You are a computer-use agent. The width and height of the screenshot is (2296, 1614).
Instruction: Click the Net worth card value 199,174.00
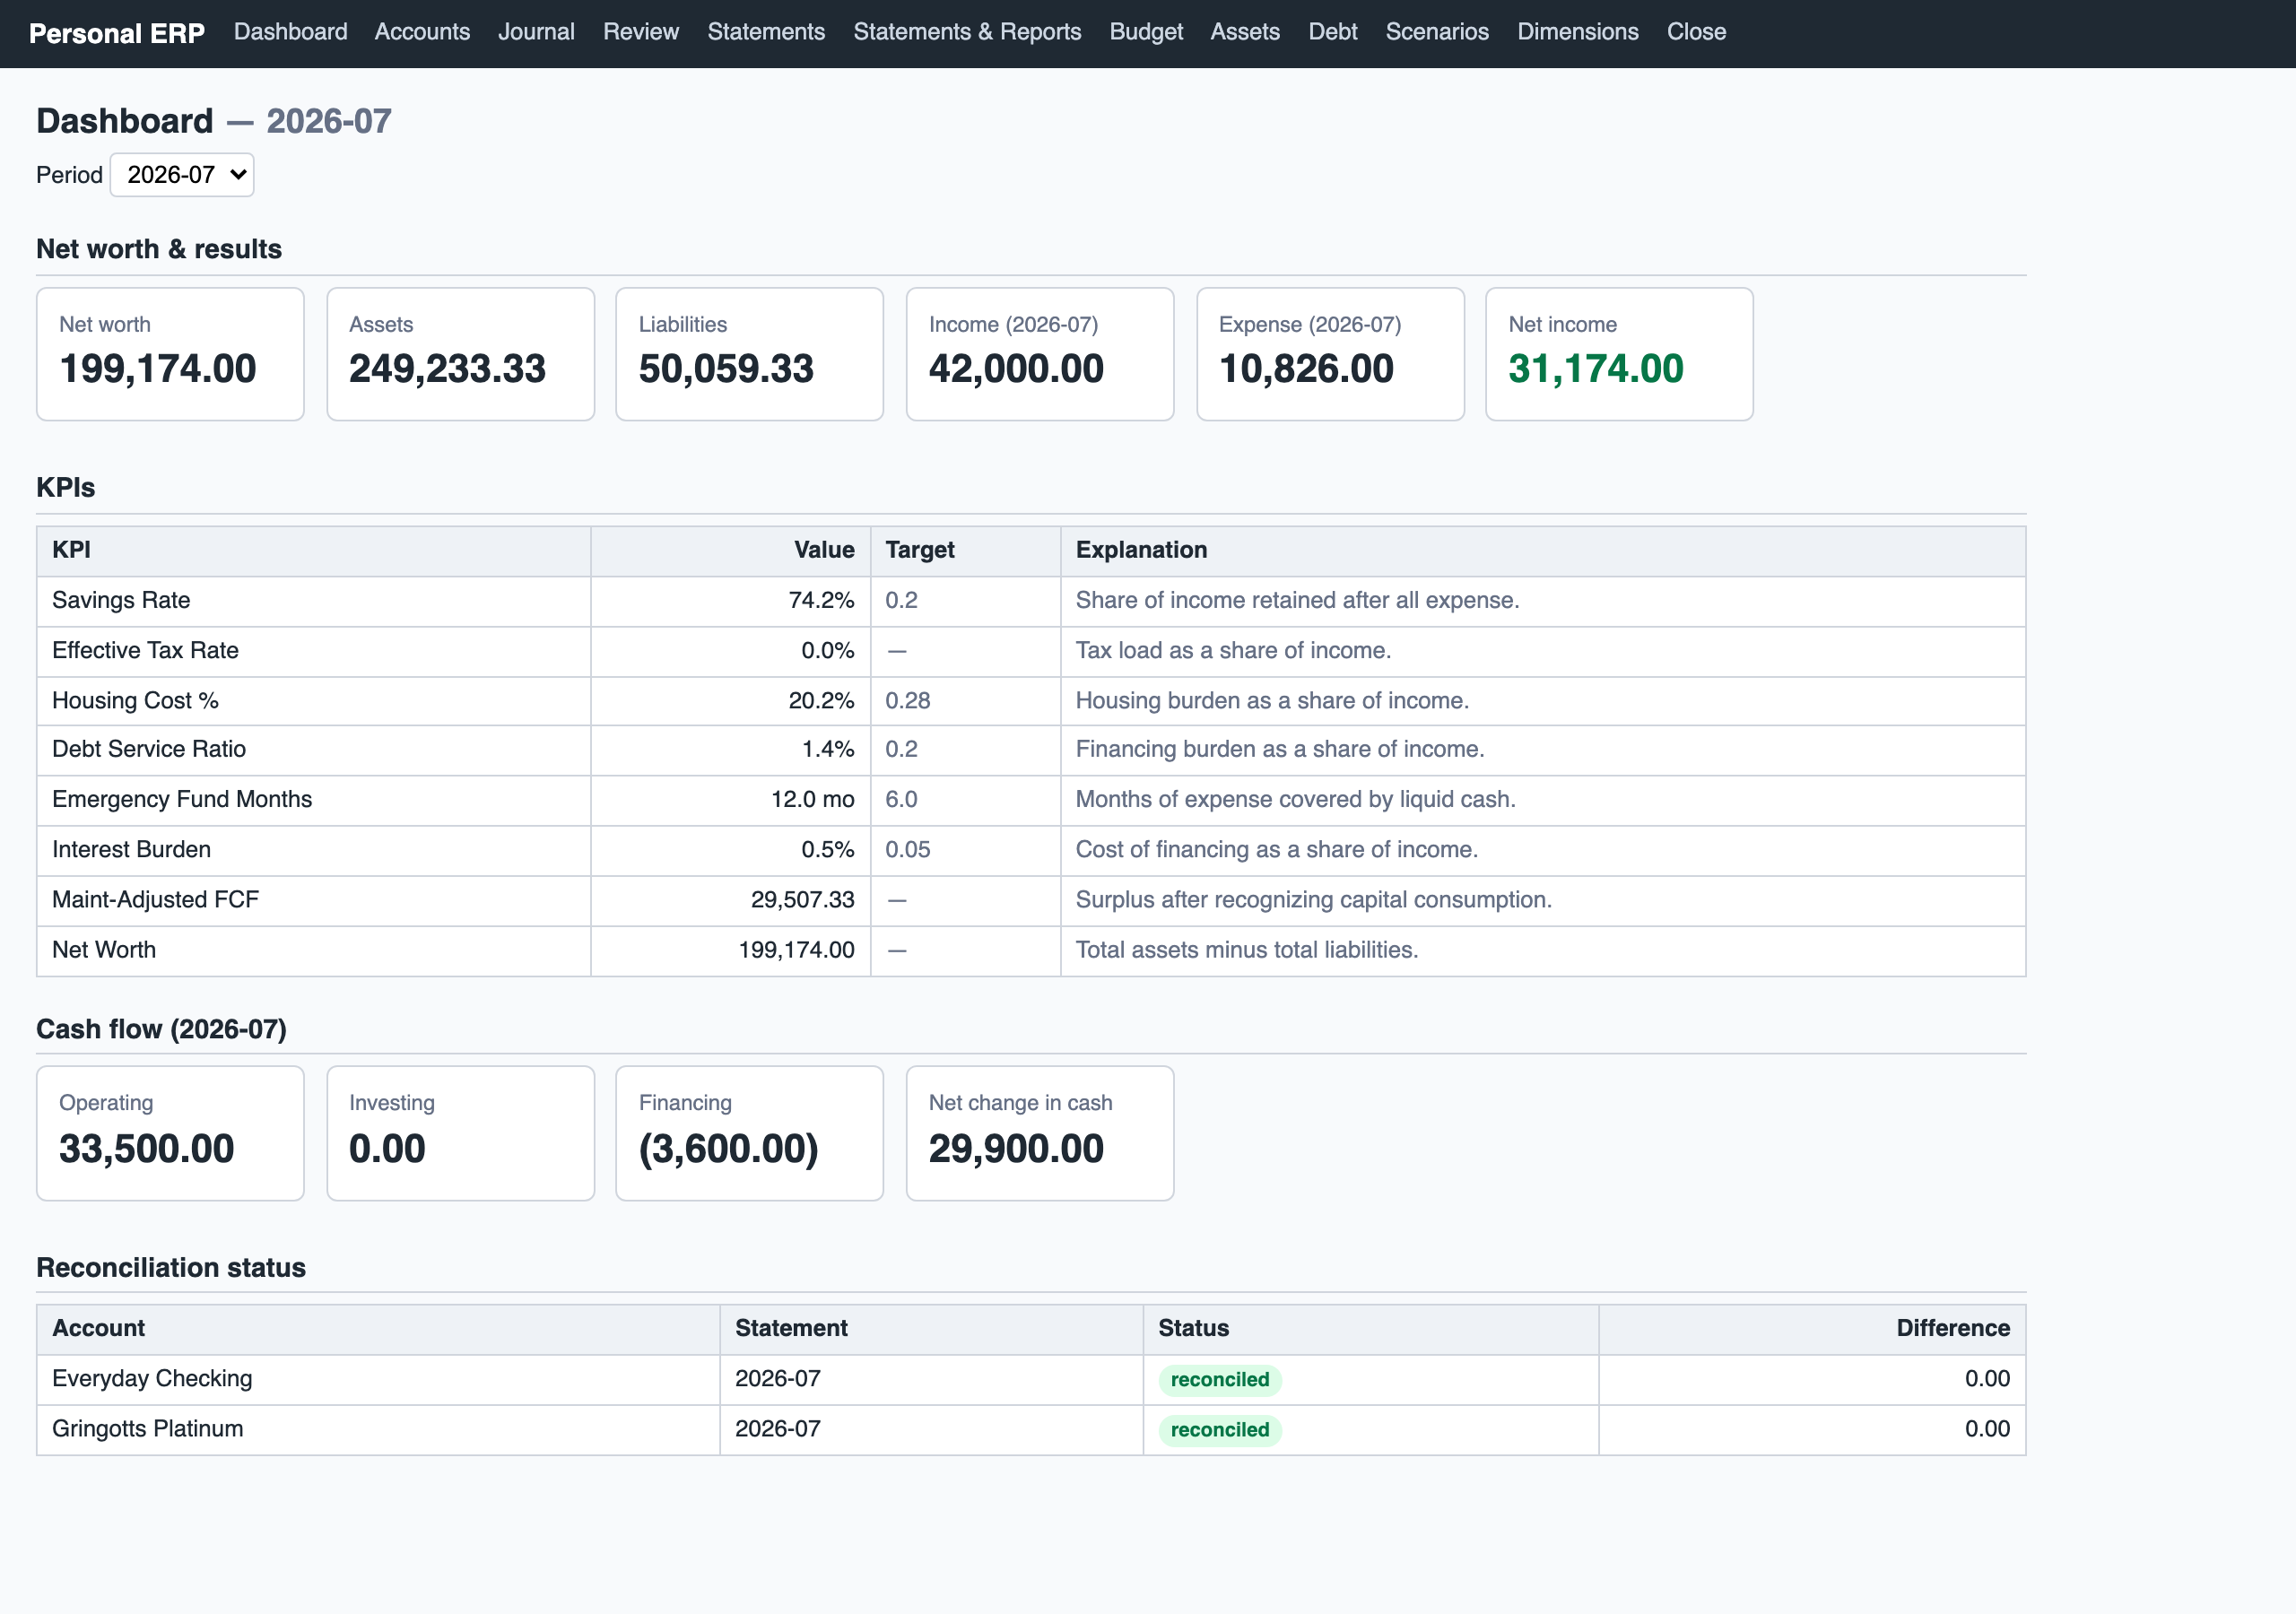click(x=158, y=369)
